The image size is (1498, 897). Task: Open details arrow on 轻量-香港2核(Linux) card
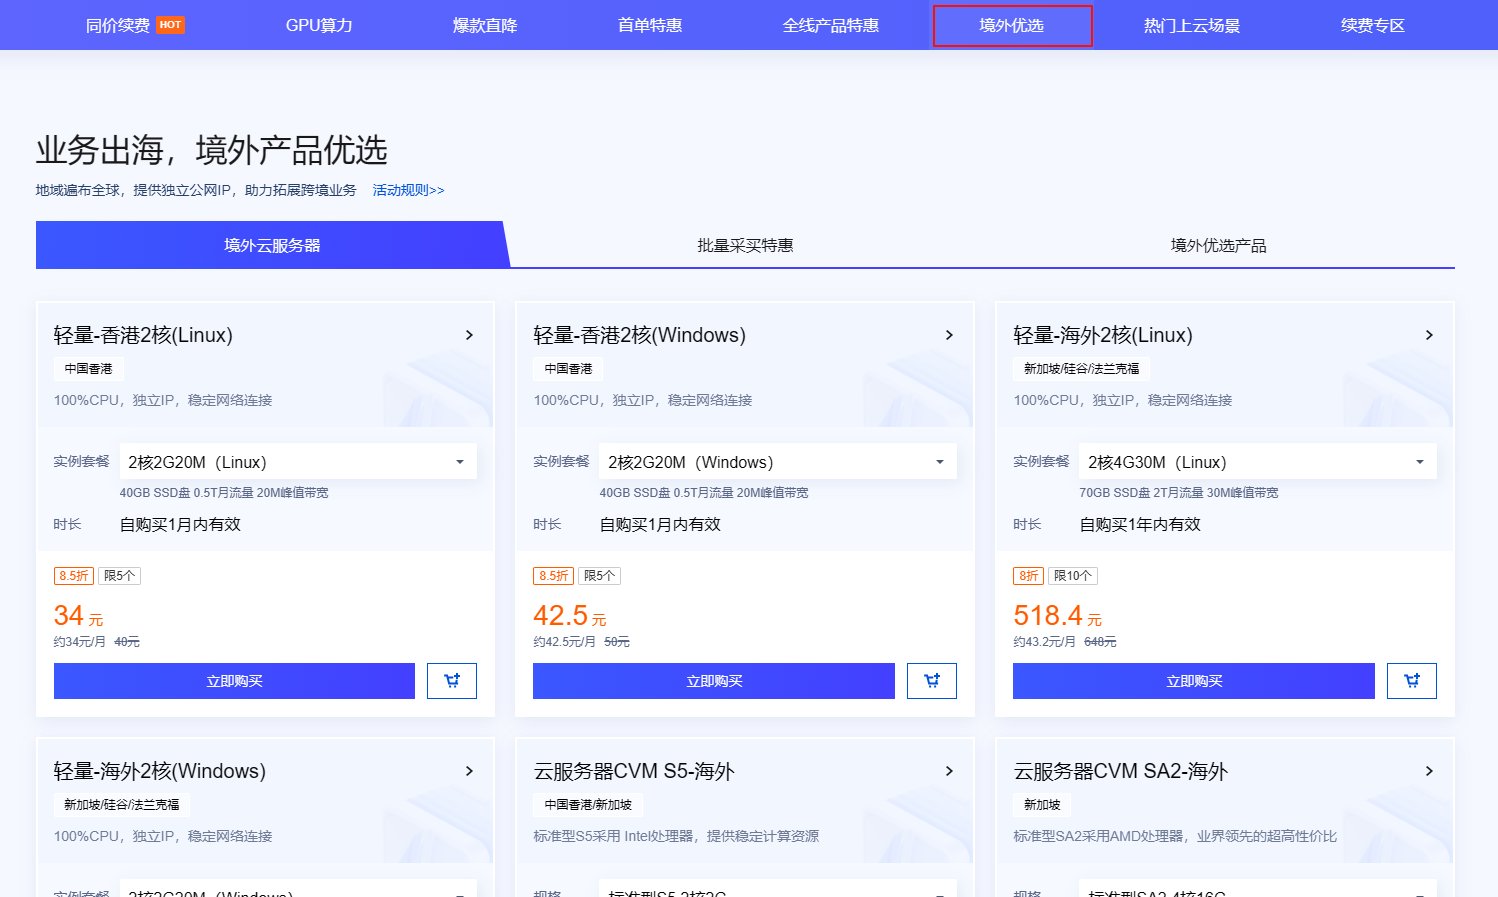469,335
